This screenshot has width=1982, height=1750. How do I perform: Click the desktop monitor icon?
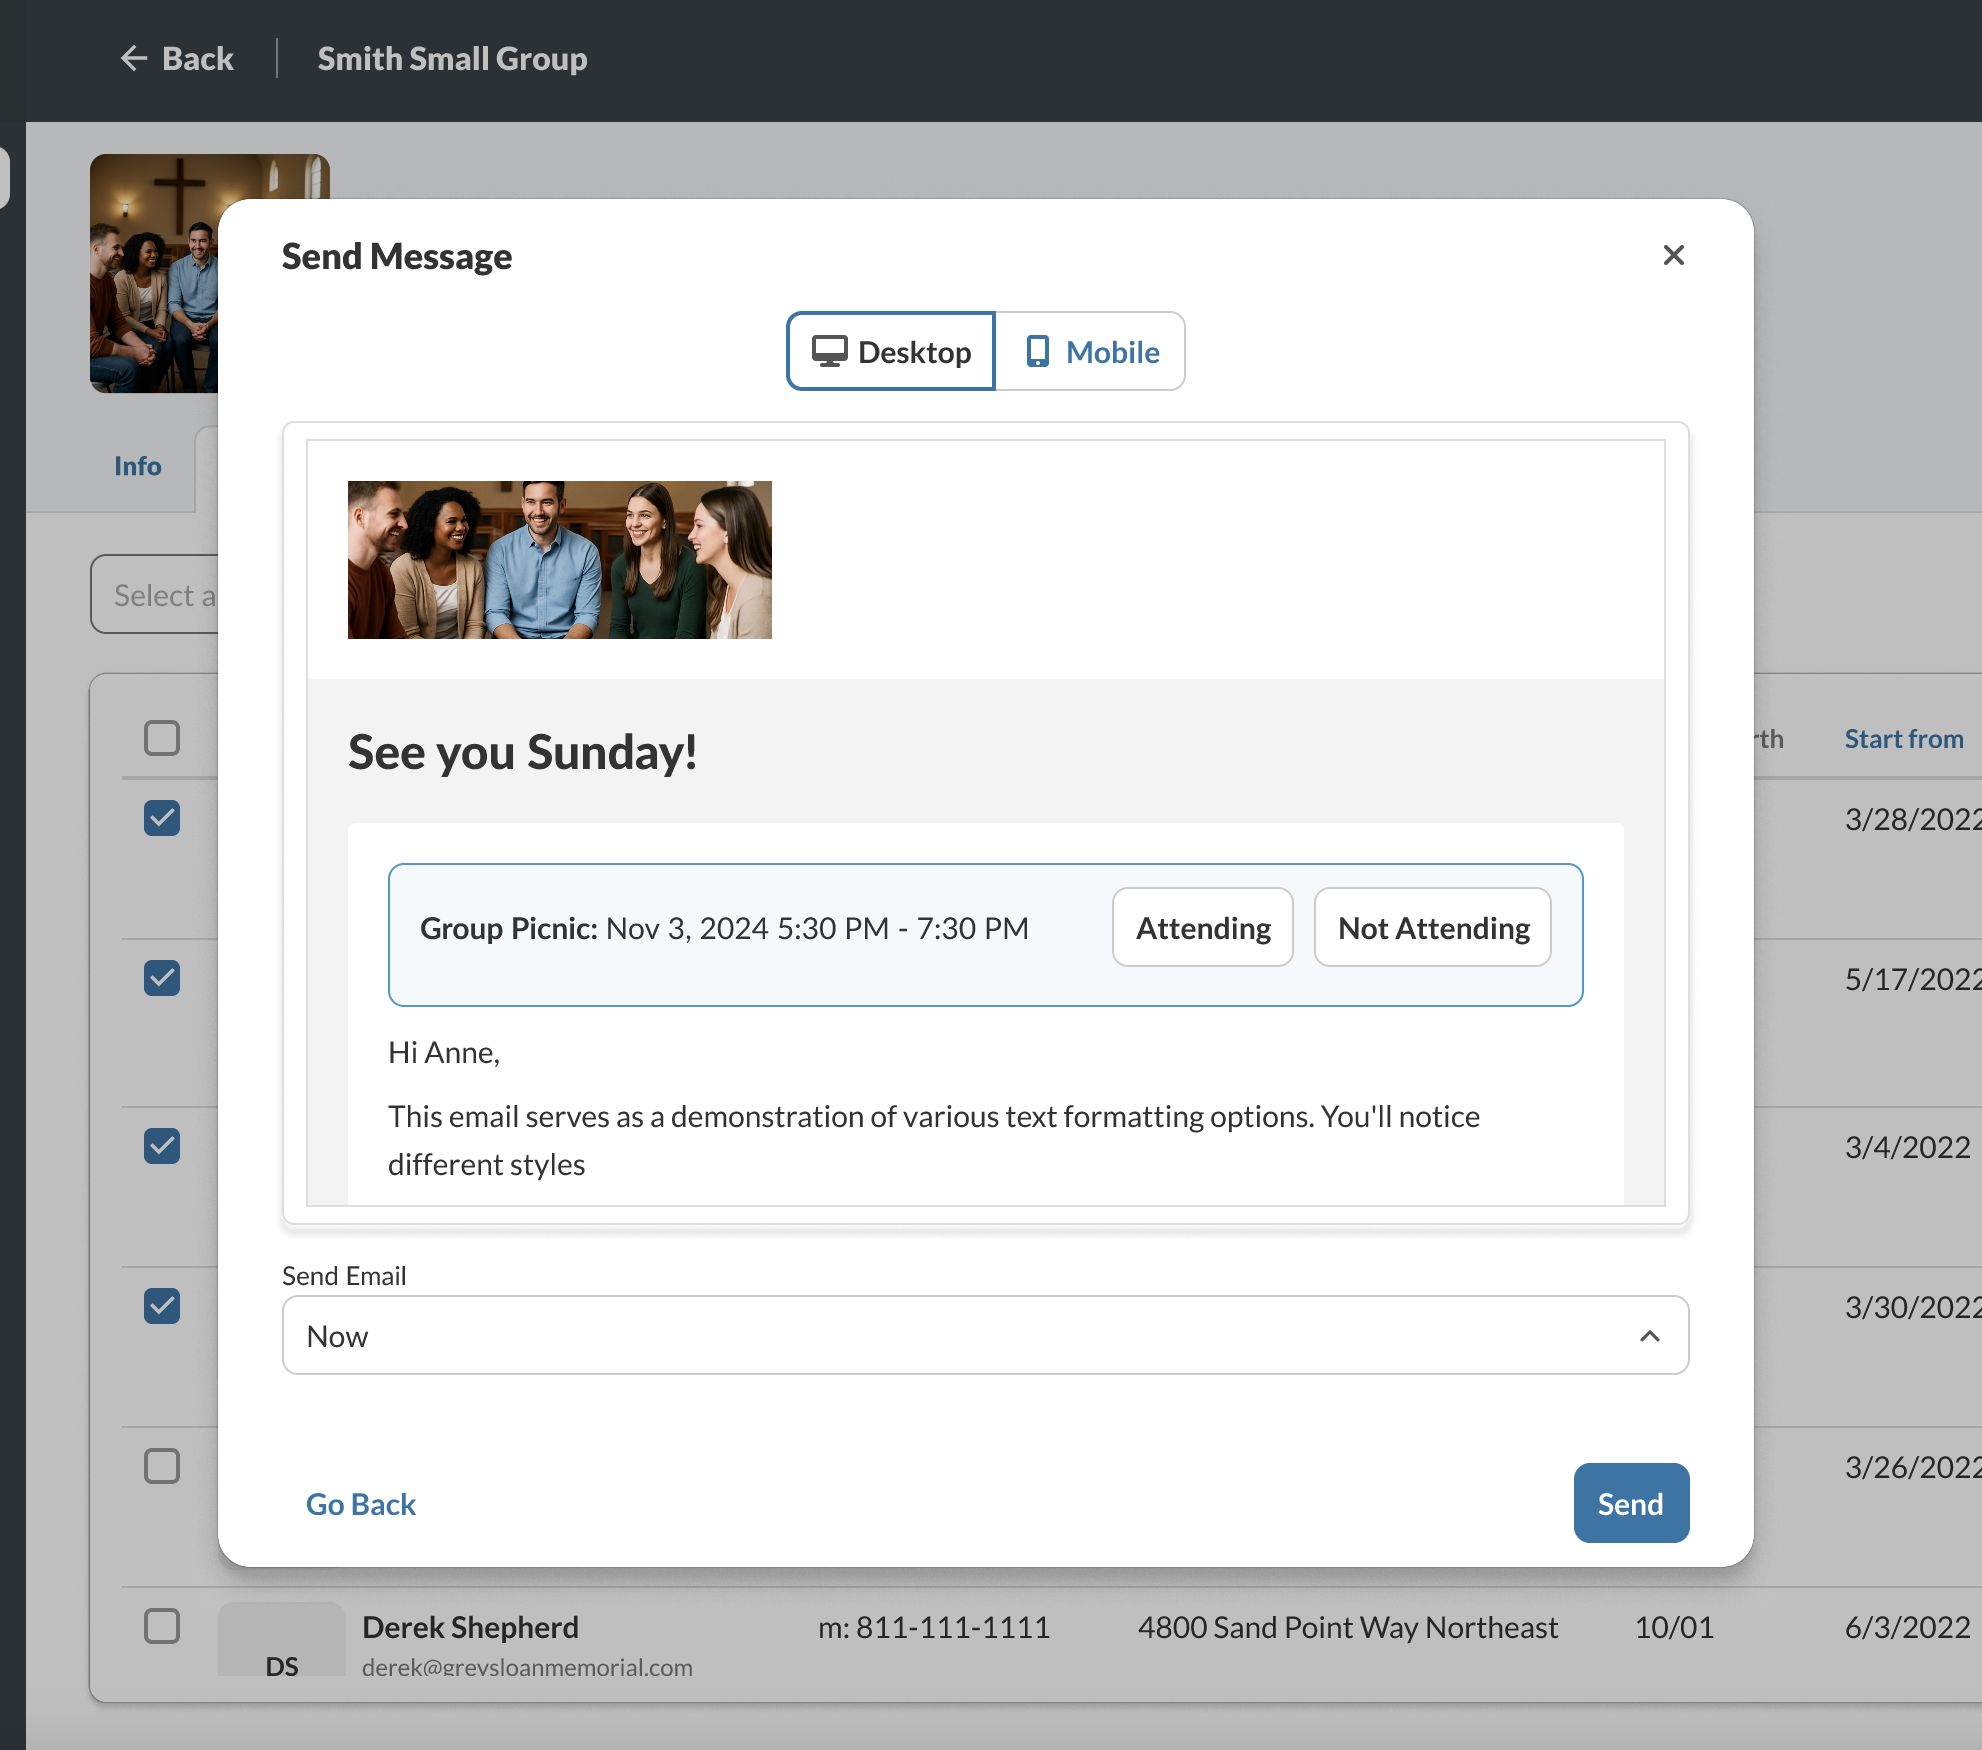829,352
